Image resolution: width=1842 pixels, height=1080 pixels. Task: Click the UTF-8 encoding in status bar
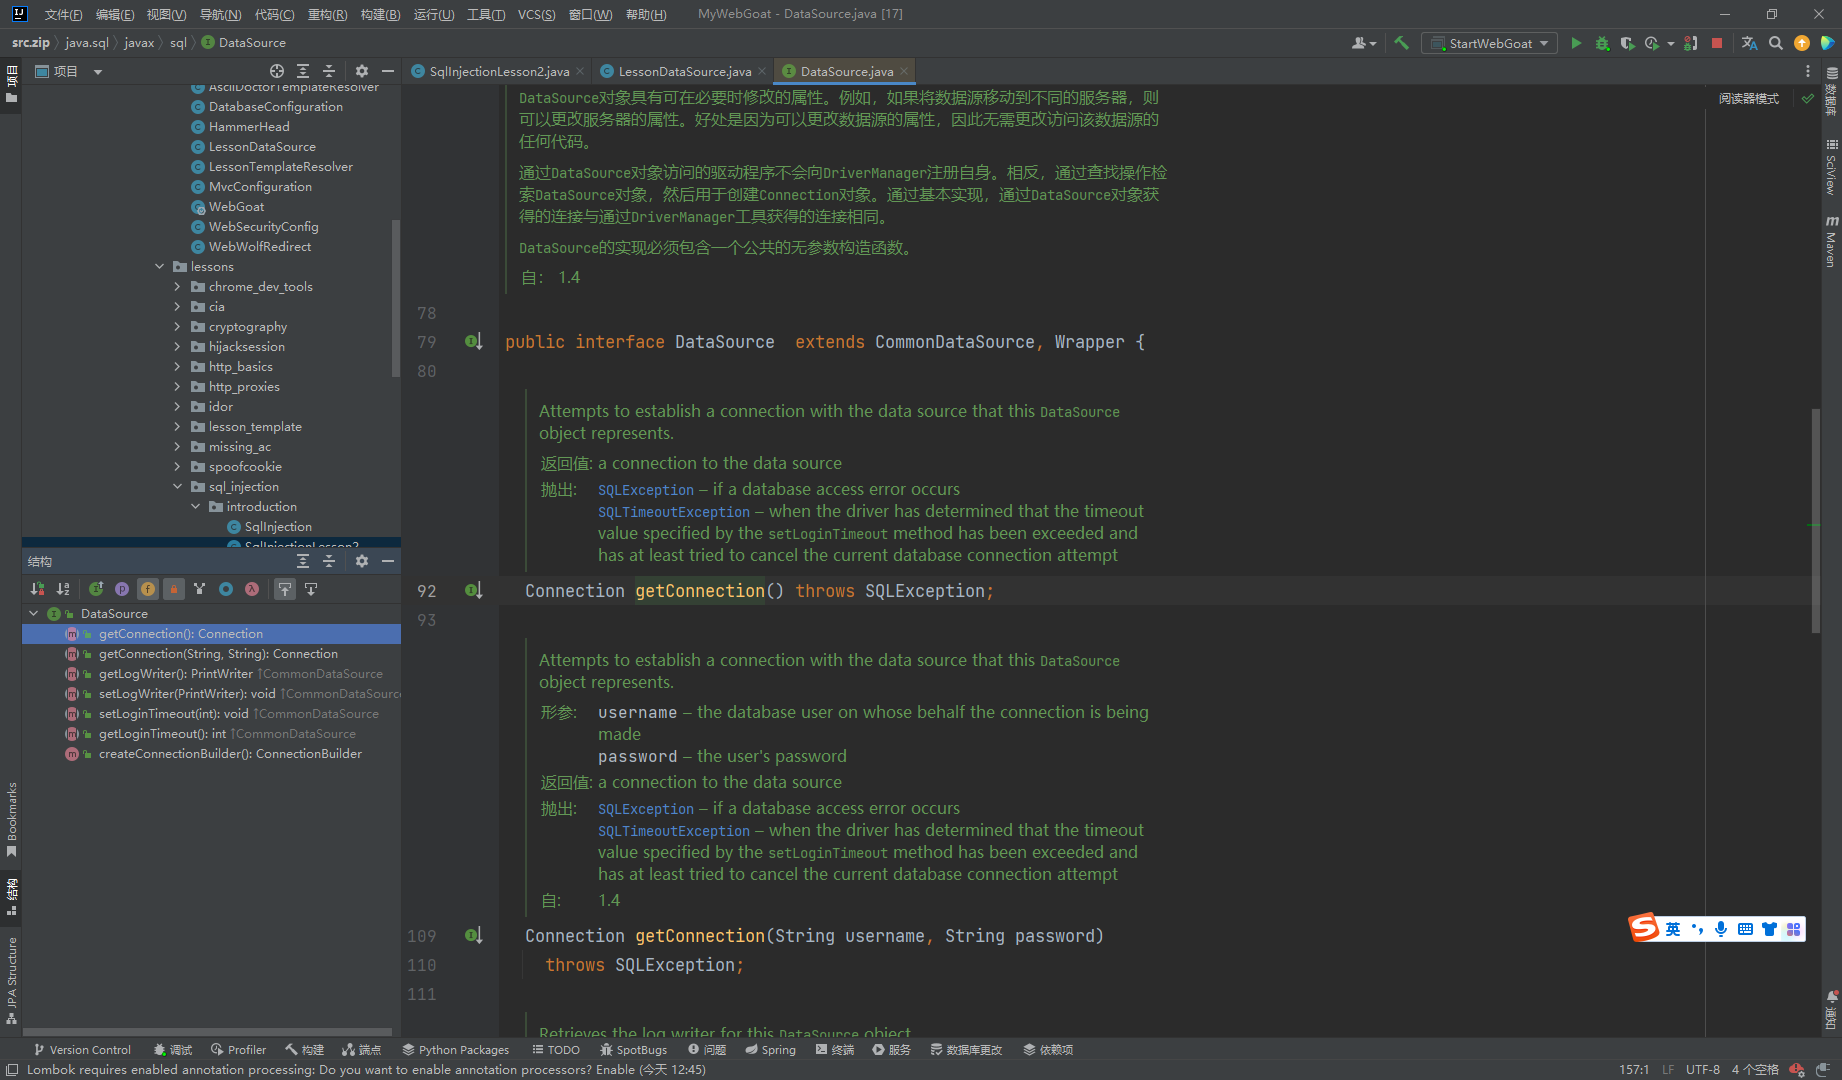[x=1702, y=1069]
